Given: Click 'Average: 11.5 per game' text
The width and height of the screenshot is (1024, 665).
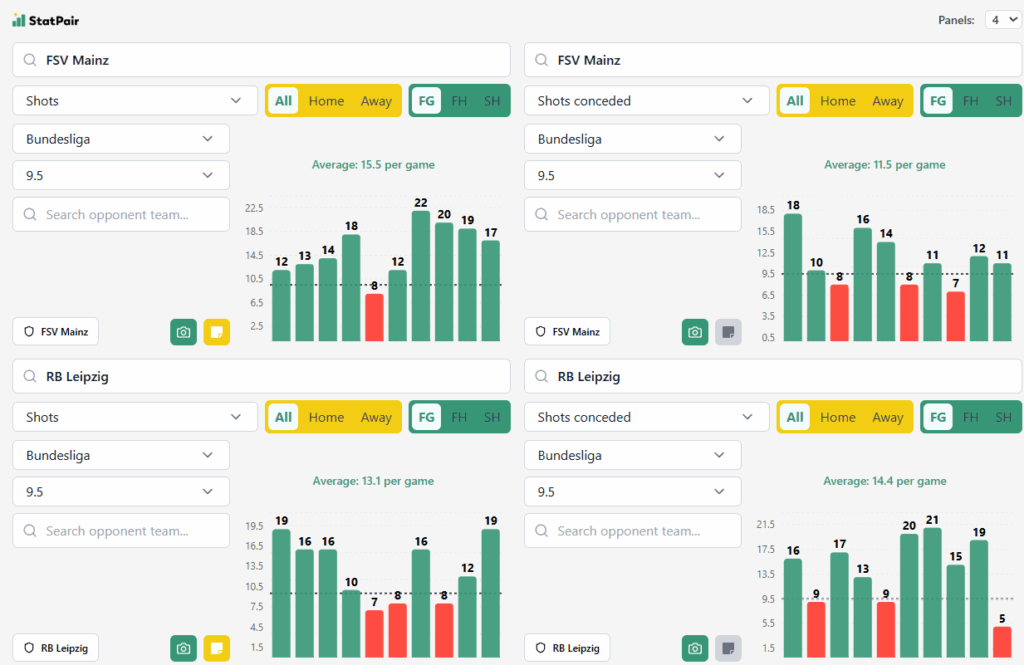Looking at the screenshot, I should 884,165.
